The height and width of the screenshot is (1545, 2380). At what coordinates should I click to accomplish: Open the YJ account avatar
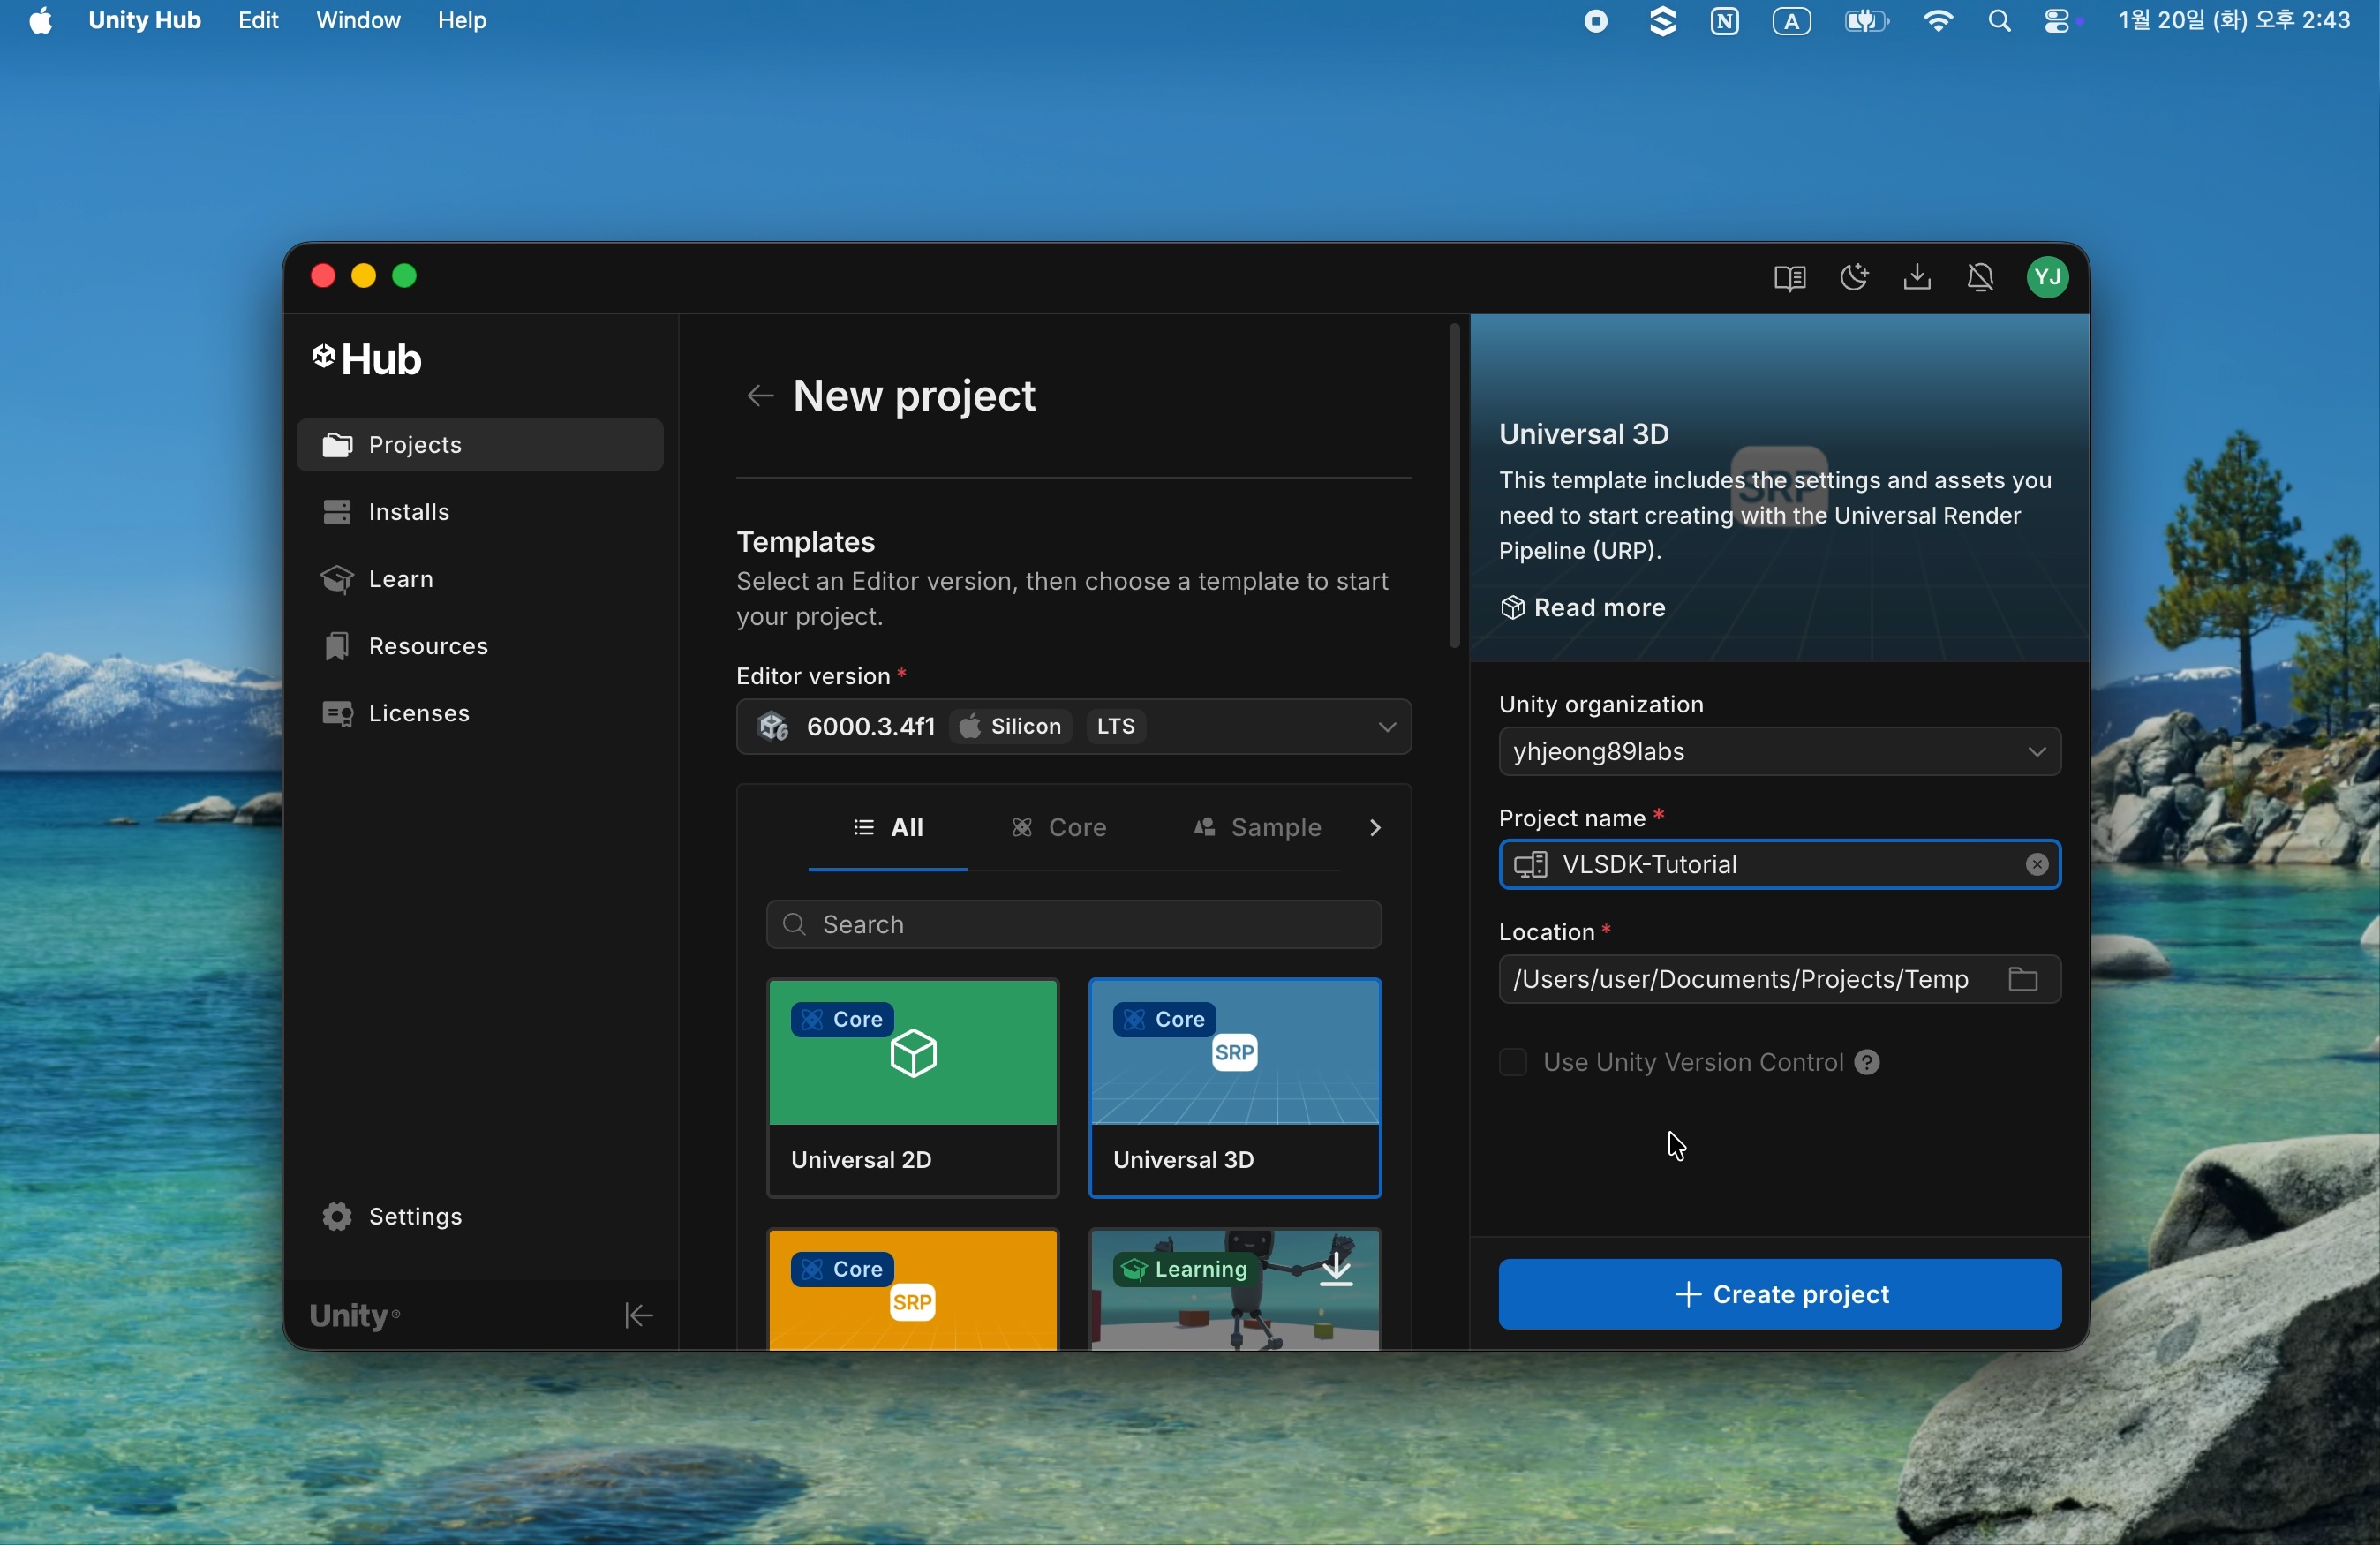(x=2047, y=278)
